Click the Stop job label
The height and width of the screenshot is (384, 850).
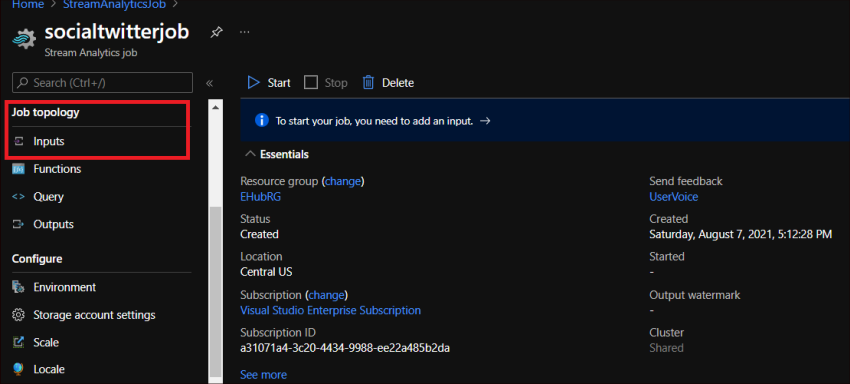pyautogui.click(x=336, y=83)
